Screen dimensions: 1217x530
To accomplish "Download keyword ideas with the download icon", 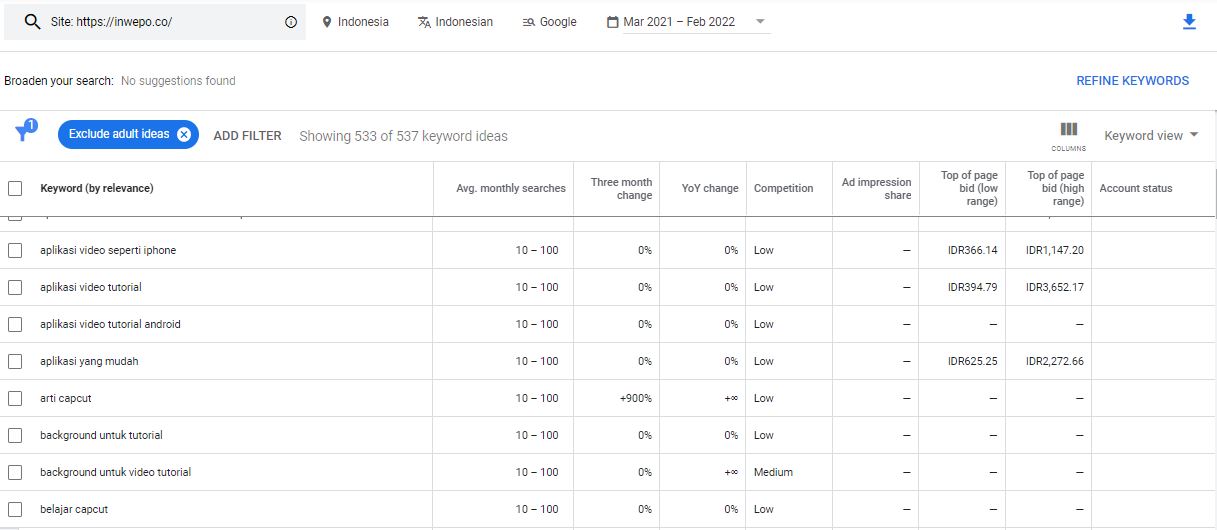I will (1189, 22).
